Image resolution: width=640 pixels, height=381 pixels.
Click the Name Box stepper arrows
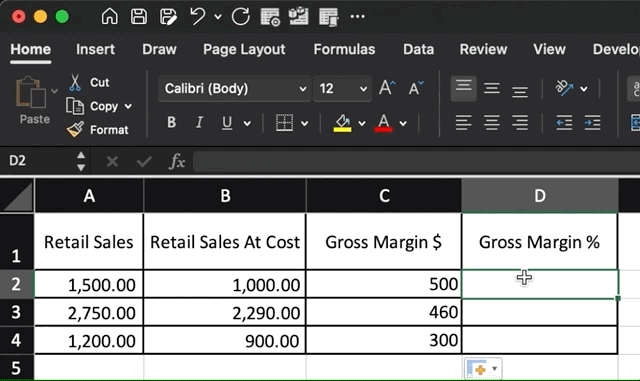[81, 161]
